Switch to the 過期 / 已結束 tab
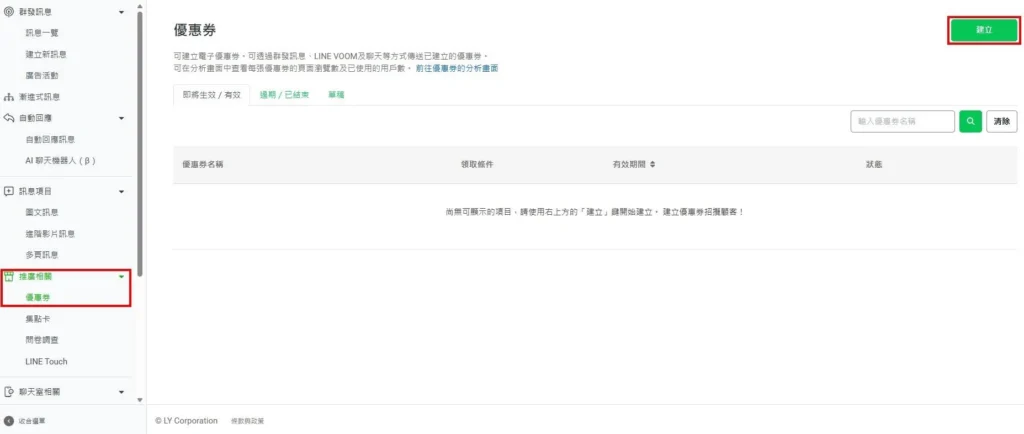Viewport: 1024px width, 434px height. pos(284,95)
